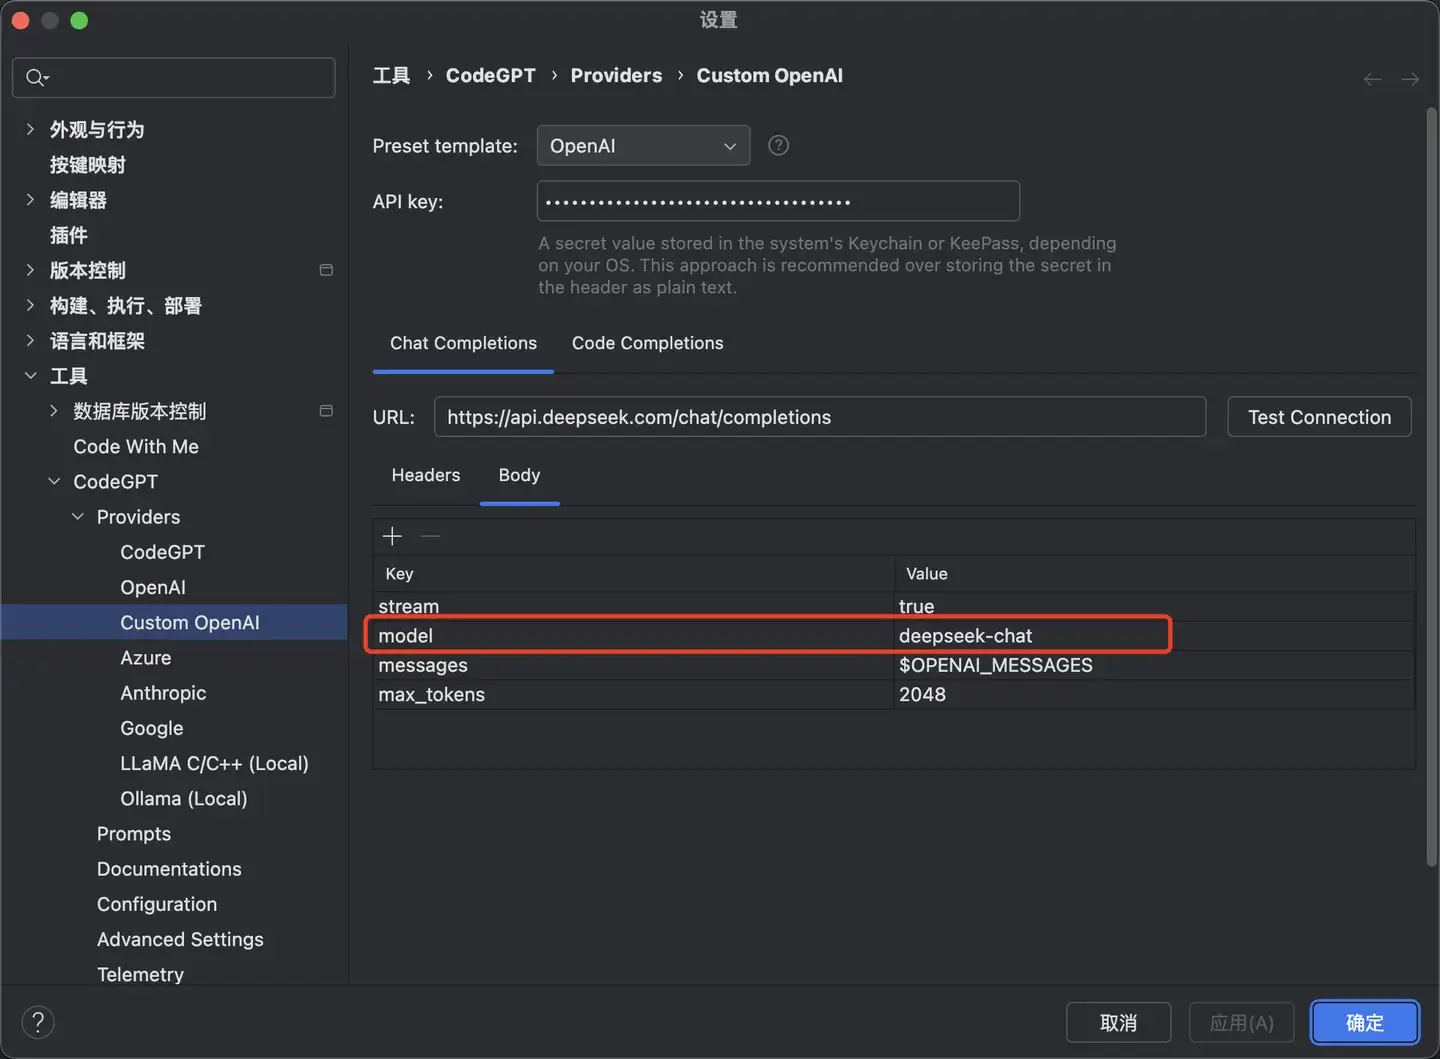The width and height of the screenshot is (1440, 1059).
Task: Open the Prompts settings page
Action: (x=134, y=834)
